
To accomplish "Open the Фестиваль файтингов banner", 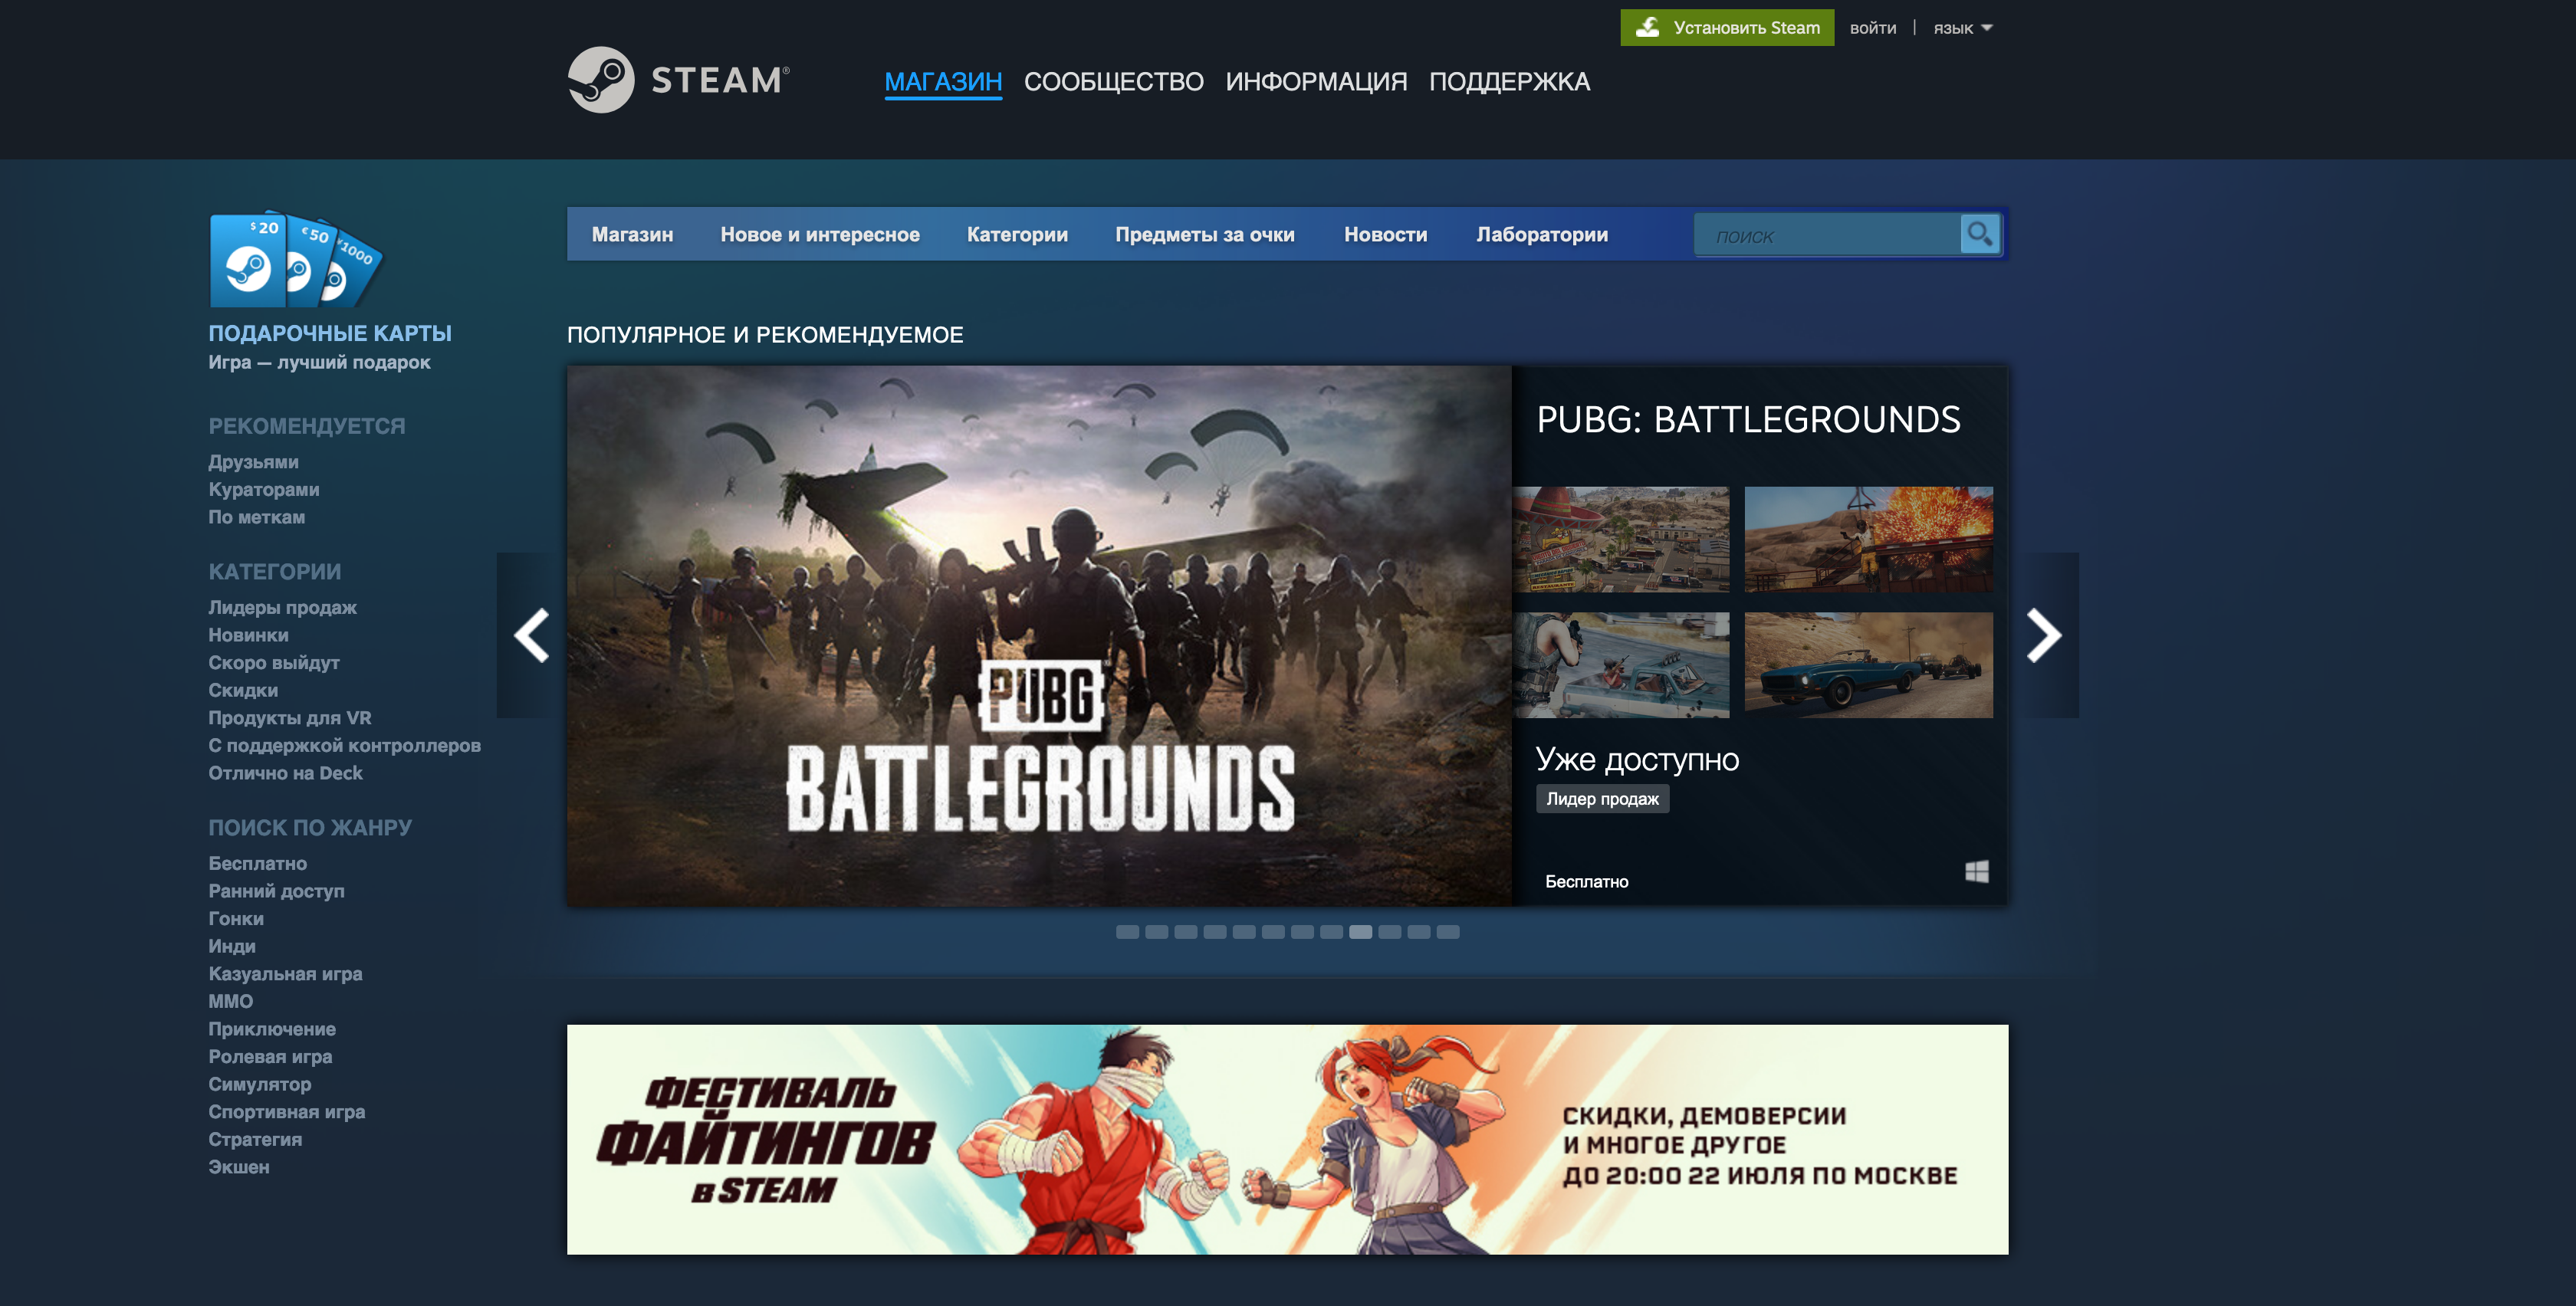I will click(x=1287, y=1139).
